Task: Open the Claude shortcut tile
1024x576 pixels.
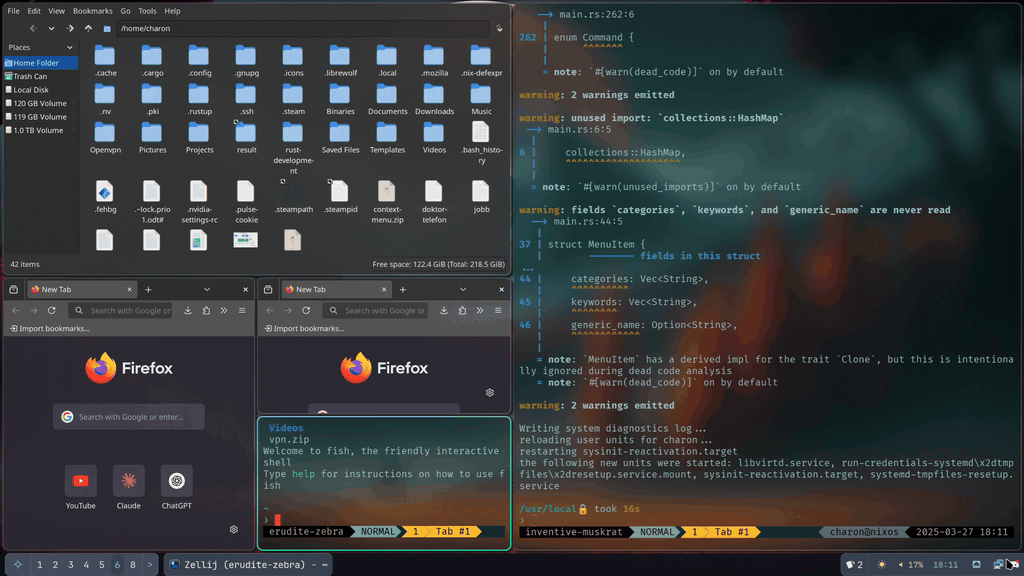Action: pyautogui.click(x=129, y=481)
